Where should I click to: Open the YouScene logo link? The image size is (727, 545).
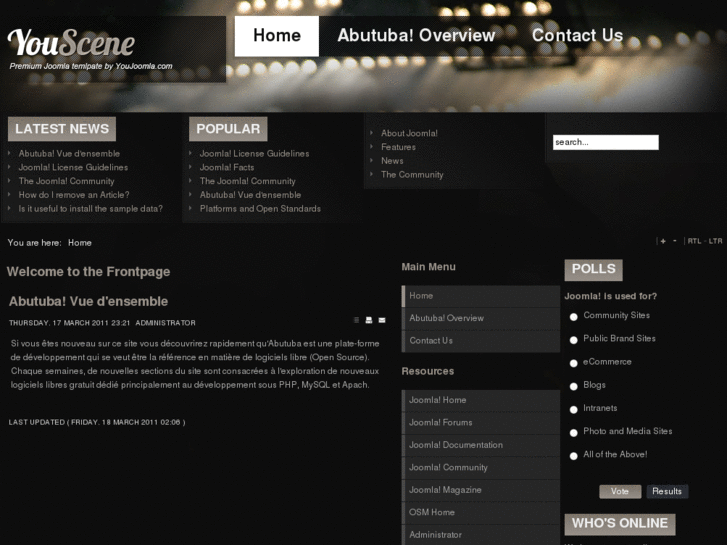(71, 43)
